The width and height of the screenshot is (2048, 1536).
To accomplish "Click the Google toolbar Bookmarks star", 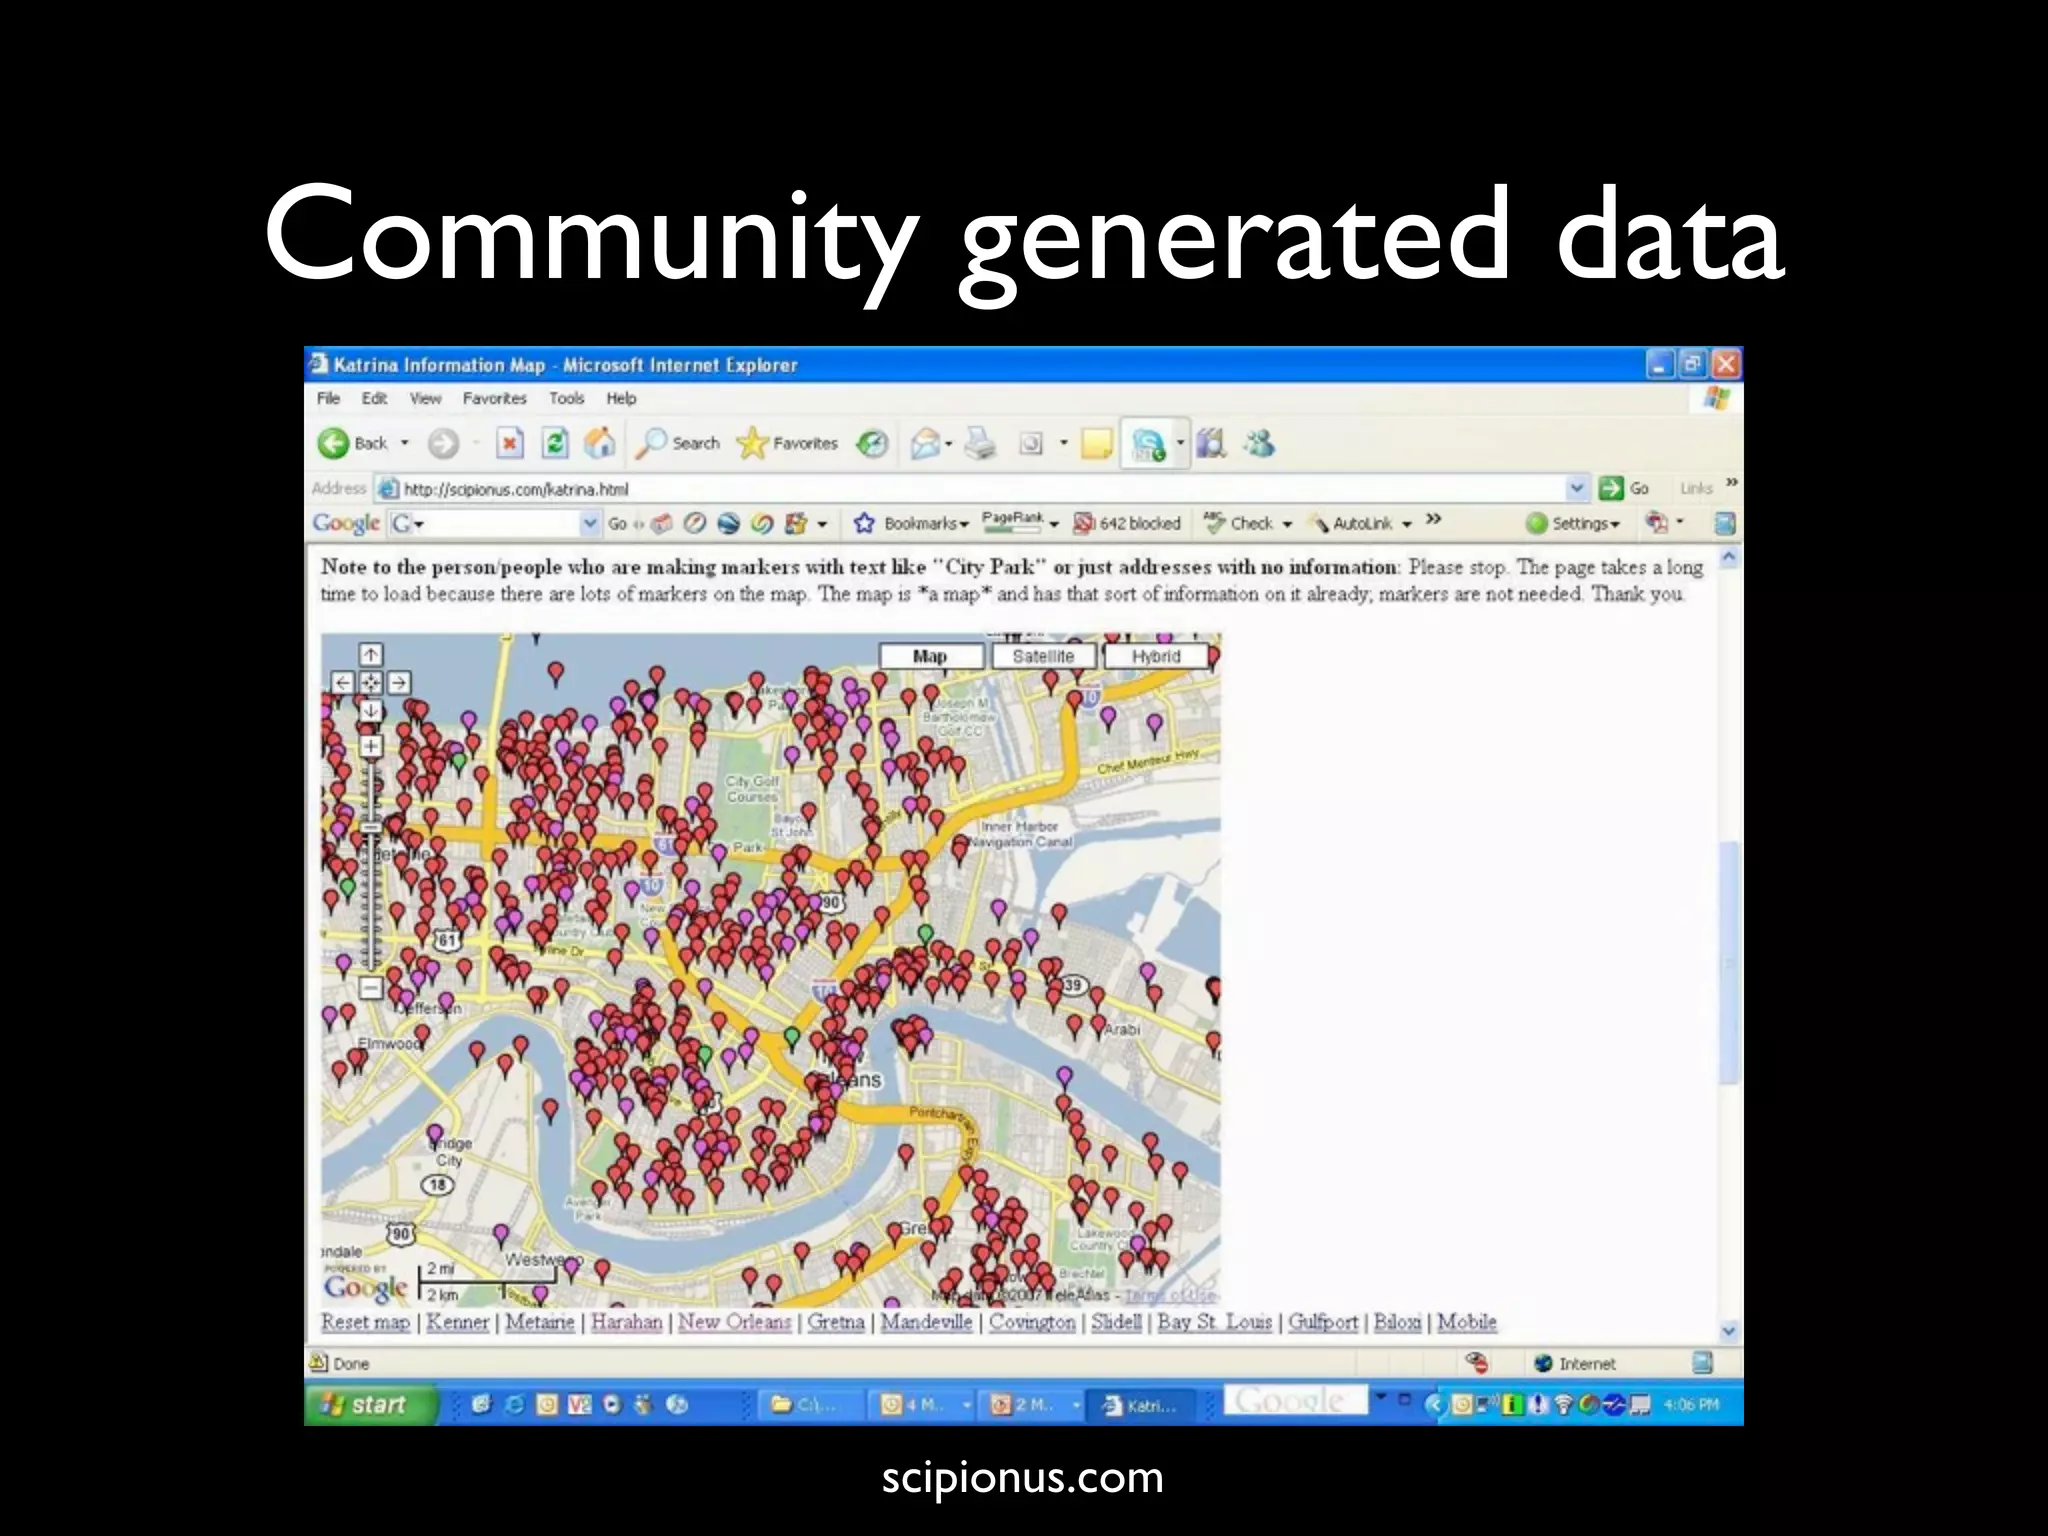I will pos(865,523).
